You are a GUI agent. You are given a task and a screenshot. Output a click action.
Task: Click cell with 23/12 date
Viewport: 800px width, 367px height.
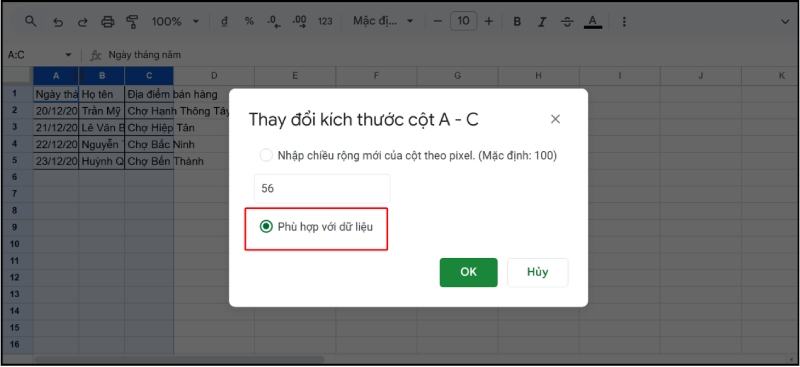click(x=56, y=161)
